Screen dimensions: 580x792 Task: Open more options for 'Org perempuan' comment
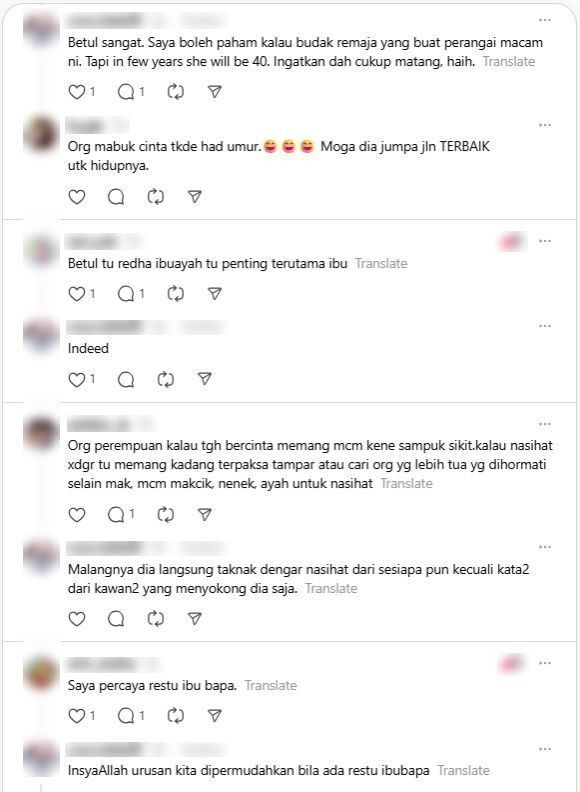pyautogui.click(x=545, y=424)
